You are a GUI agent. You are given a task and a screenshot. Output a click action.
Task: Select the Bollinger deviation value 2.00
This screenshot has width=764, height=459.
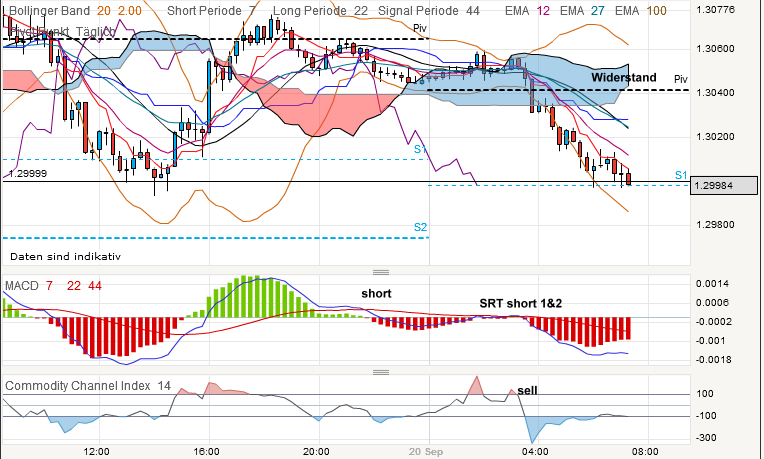129,11
